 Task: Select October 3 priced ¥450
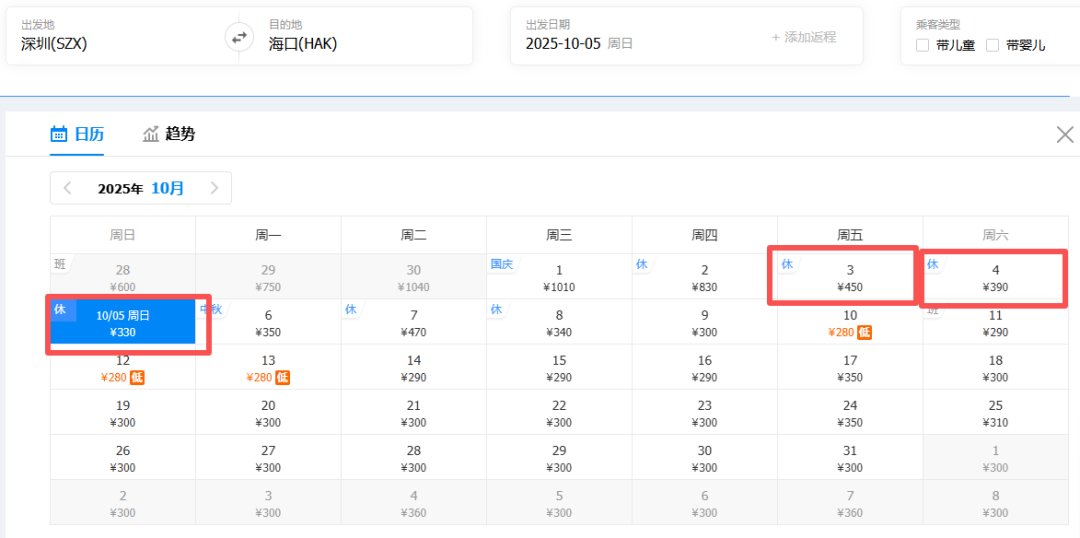[849, 278]
